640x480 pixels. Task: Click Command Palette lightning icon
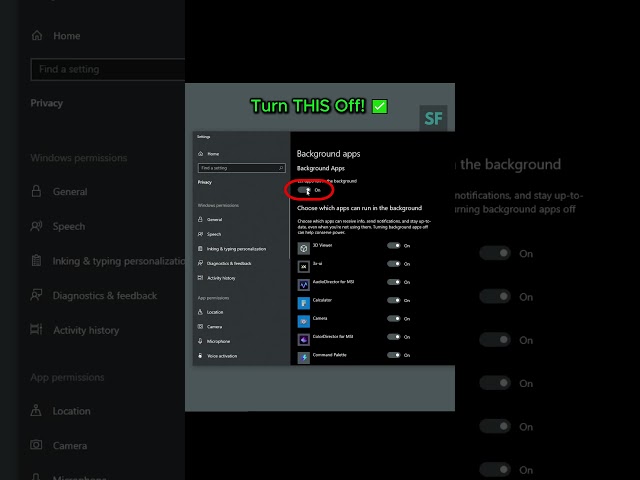[304, 358]
